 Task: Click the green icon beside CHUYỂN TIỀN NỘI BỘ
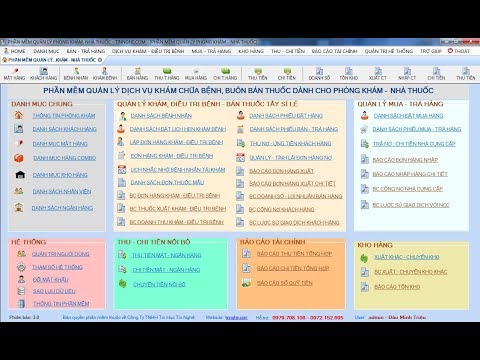coord(123,284)
